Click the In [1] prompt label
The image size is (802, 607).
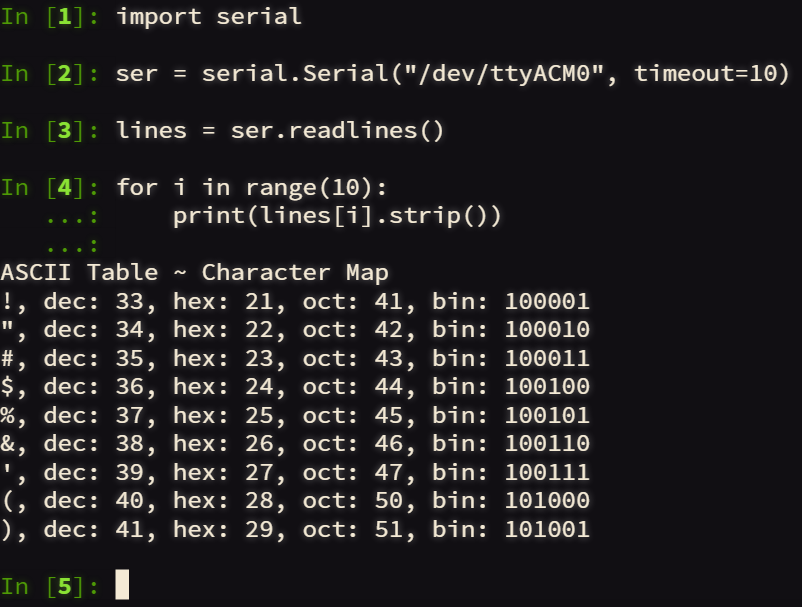click(50, 16)
